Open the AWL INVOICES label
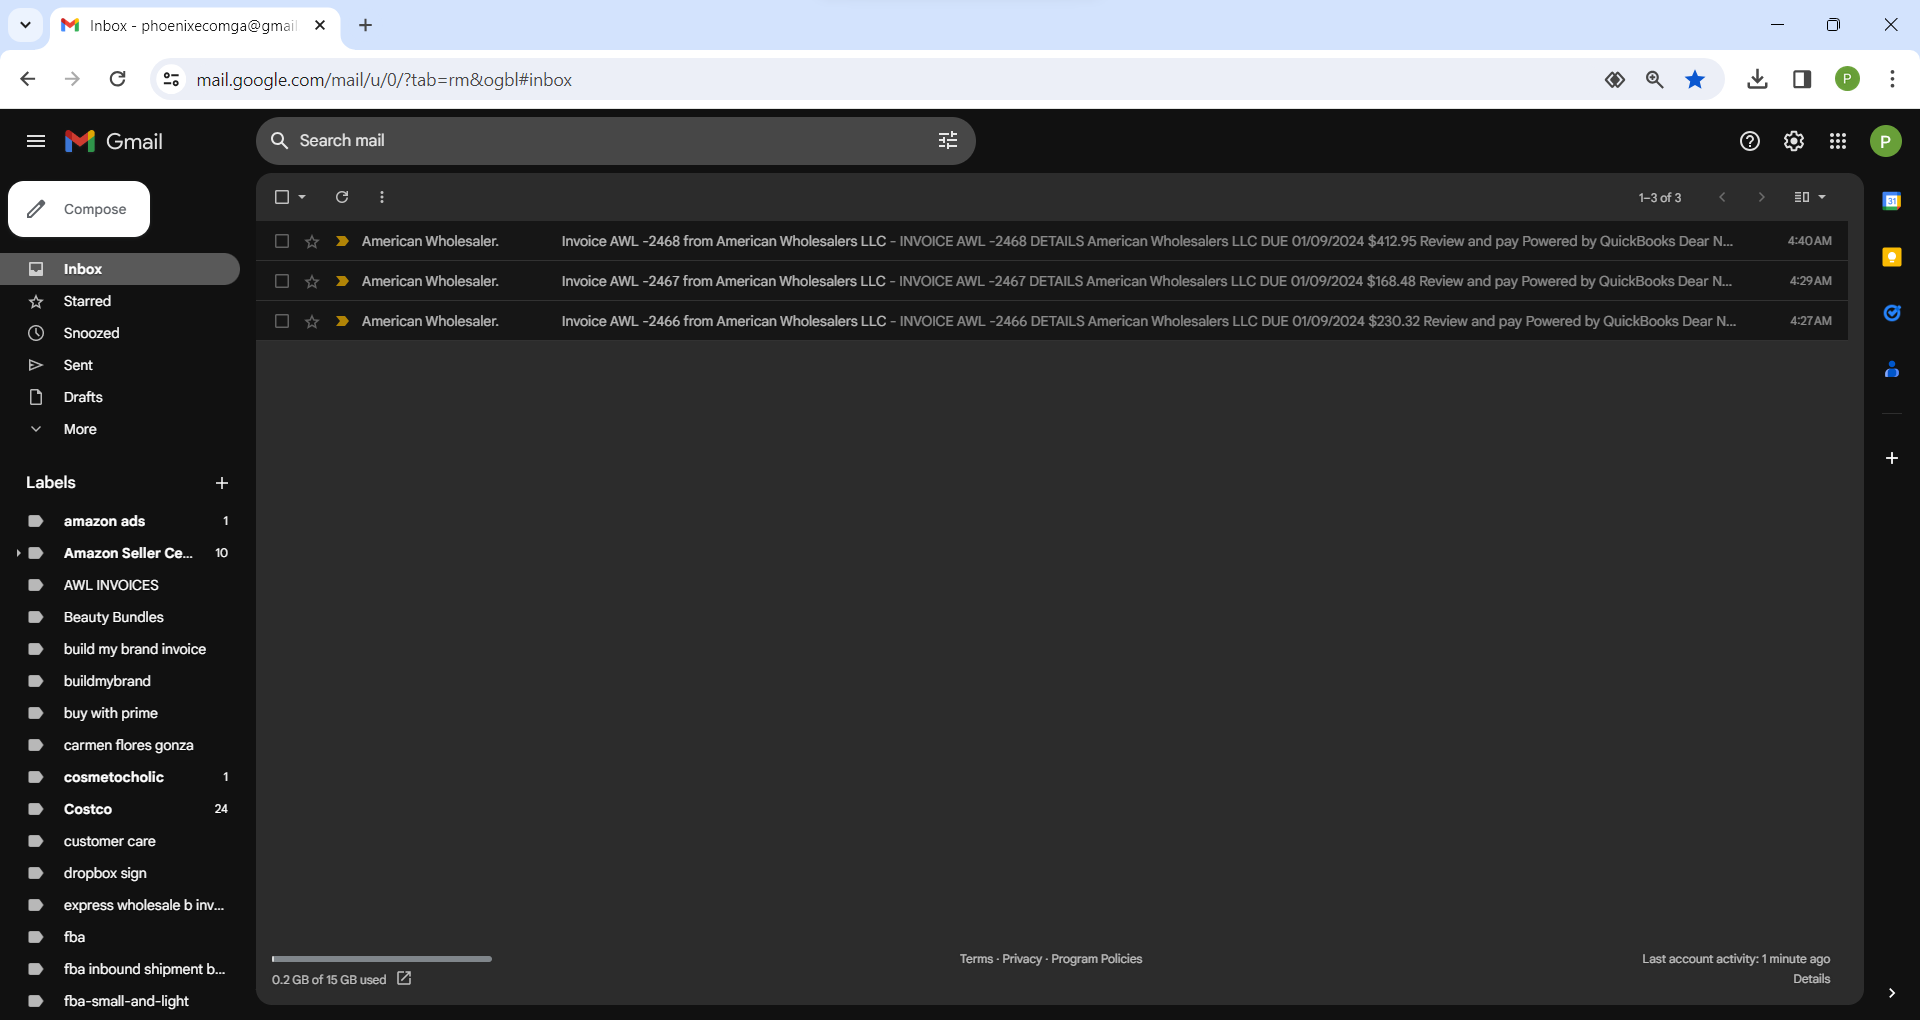 120,585
